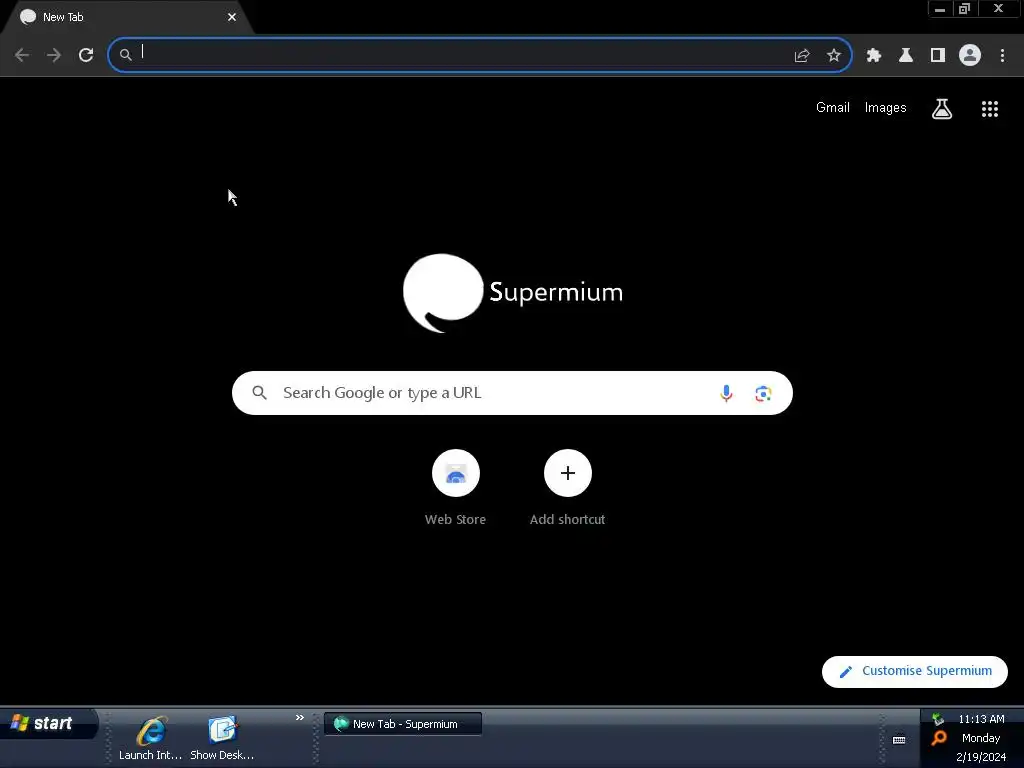Image resolution: width=1024 pixels, height=768 pixels.
Task: Minimize the Supermium window
Action: pyautogui.click(x=940, y=9)
